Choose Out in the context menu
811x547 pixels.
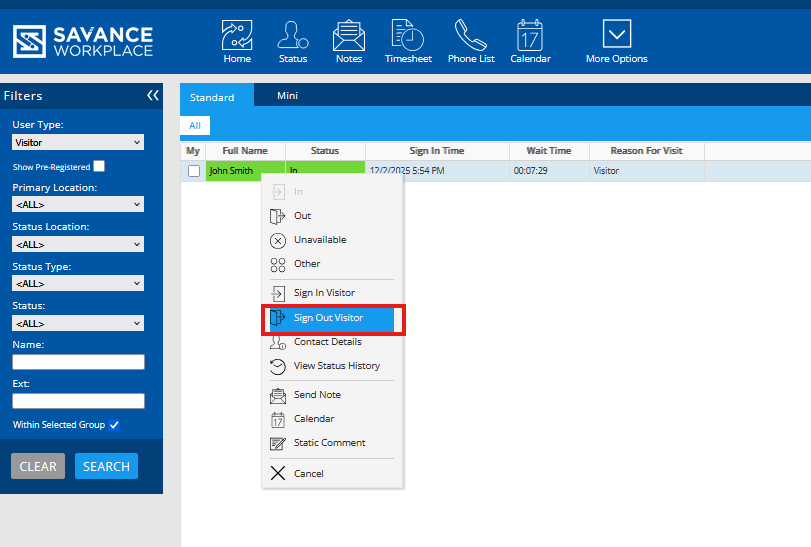click(x=332, y=216)
